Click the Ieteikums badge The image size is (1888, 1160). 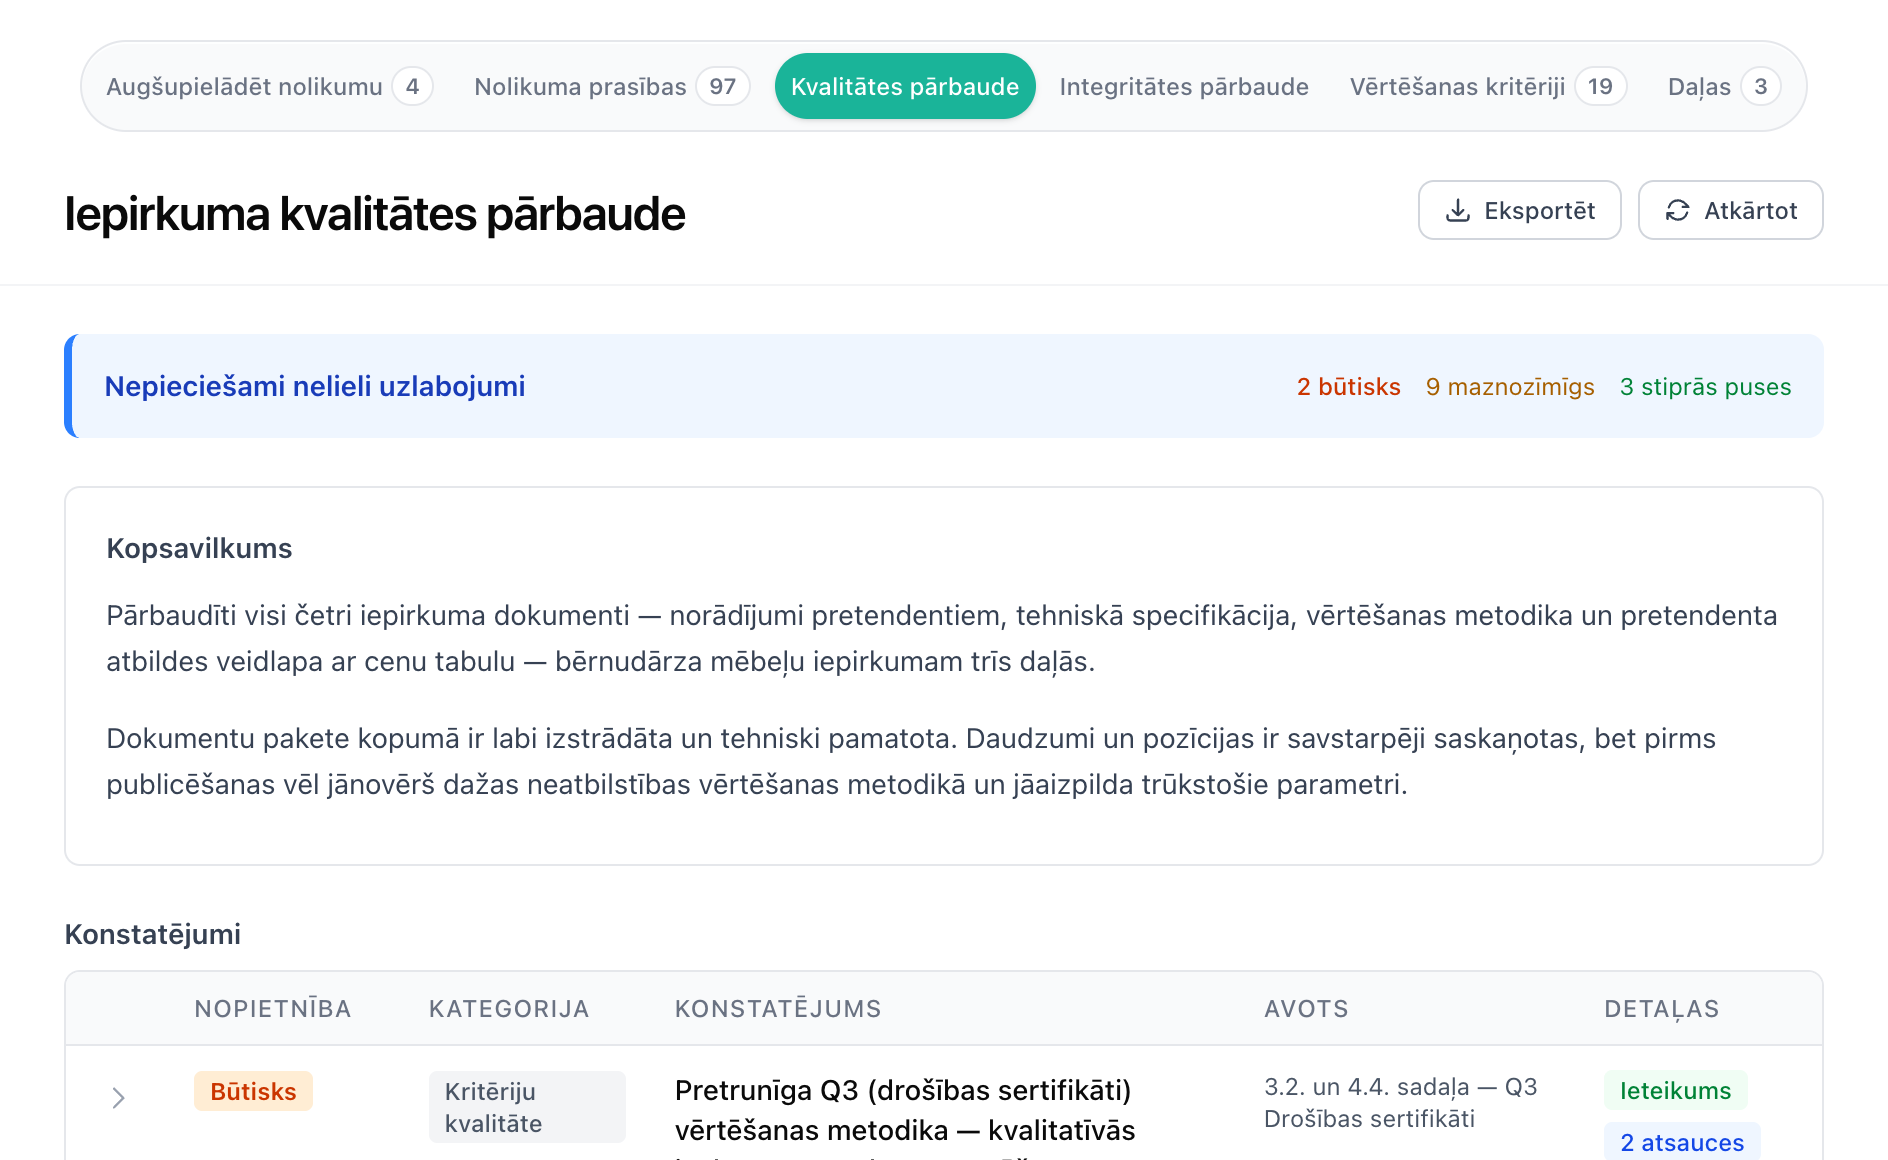(1676, 1091)
